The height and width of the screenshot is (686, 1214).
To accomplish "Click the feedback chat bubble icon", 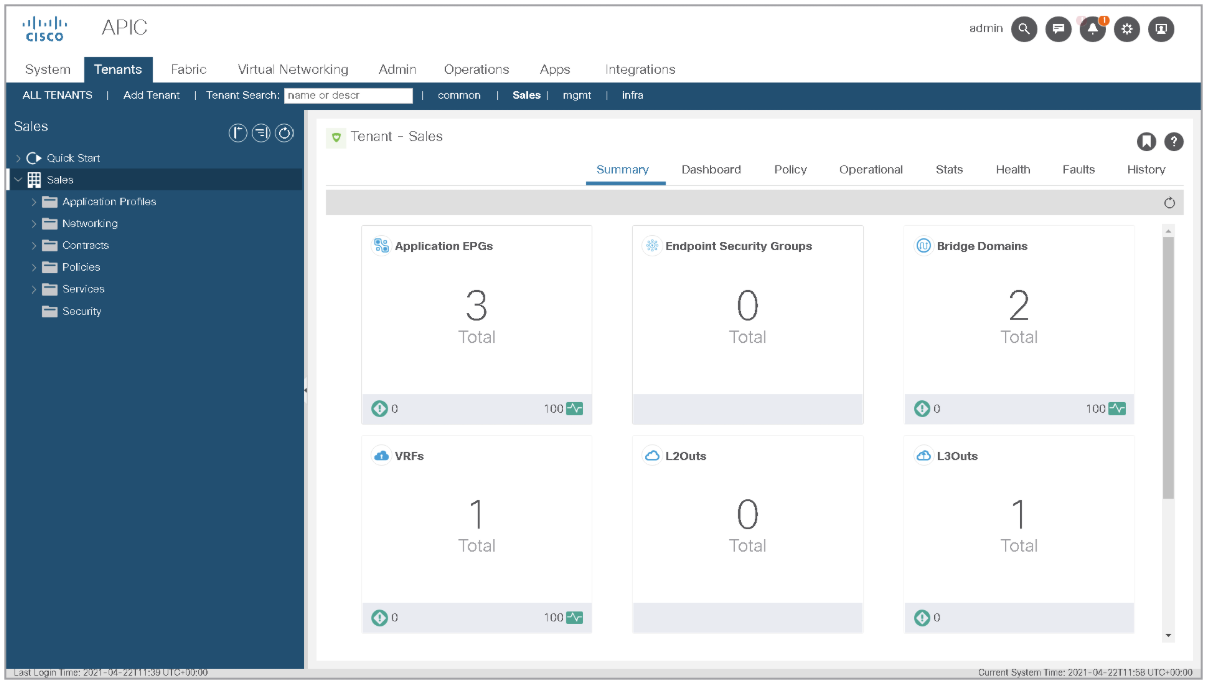I will coord(1058,29).
